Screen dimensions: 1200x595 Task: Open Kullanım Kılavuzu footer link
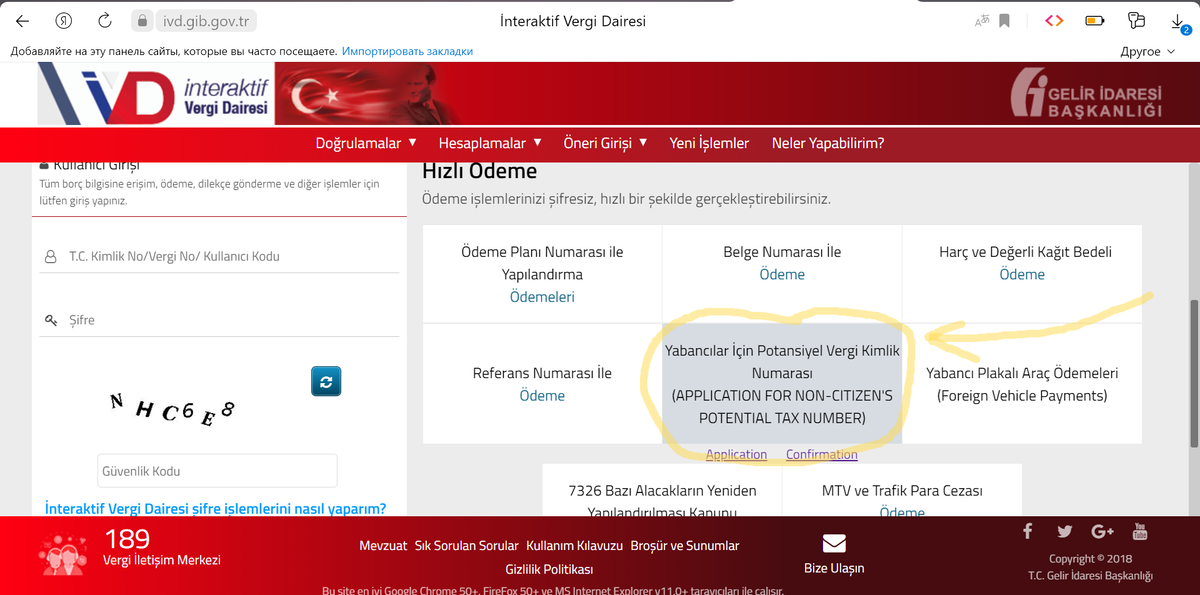[575, 546]
